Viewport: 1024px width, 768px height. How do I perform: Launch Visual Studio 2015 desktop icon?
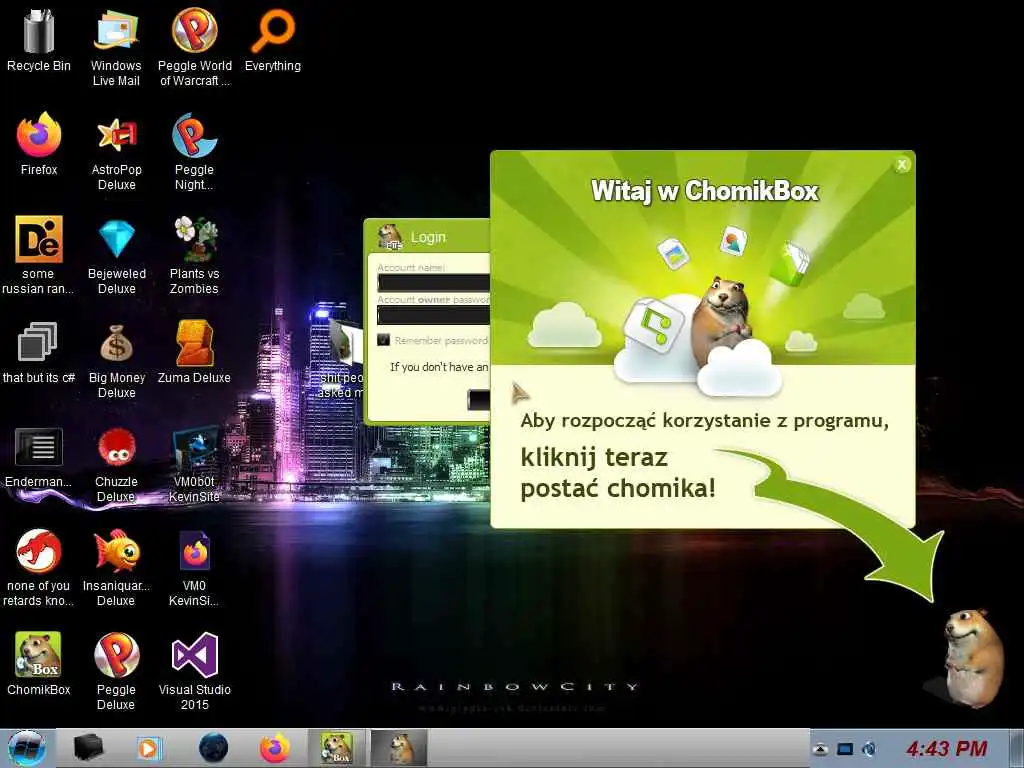pyautogui.click(x=195, y=654)
